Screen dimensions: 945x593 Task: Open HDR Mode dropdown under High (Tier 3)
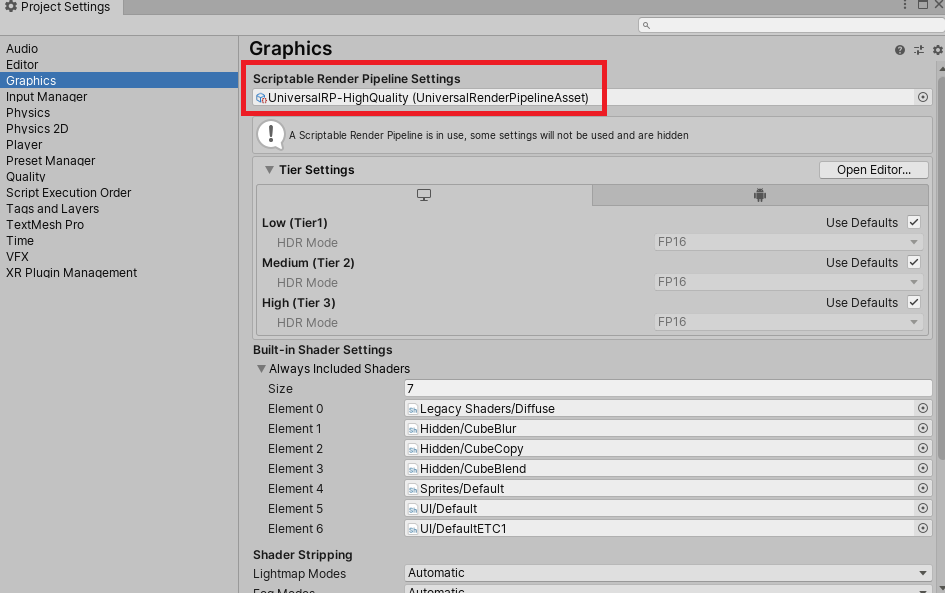point(788,322)
